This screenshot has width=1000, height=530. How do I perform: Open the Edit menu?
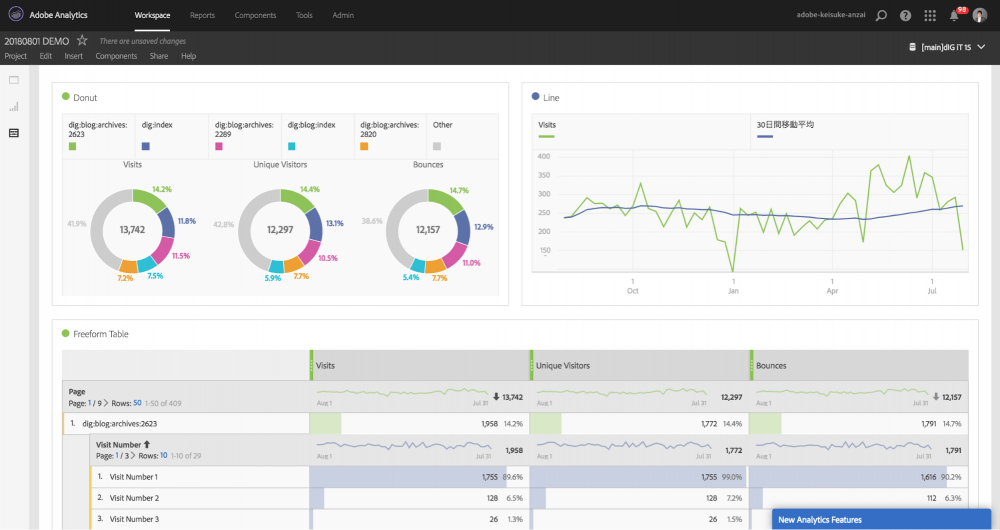point(45,56)
